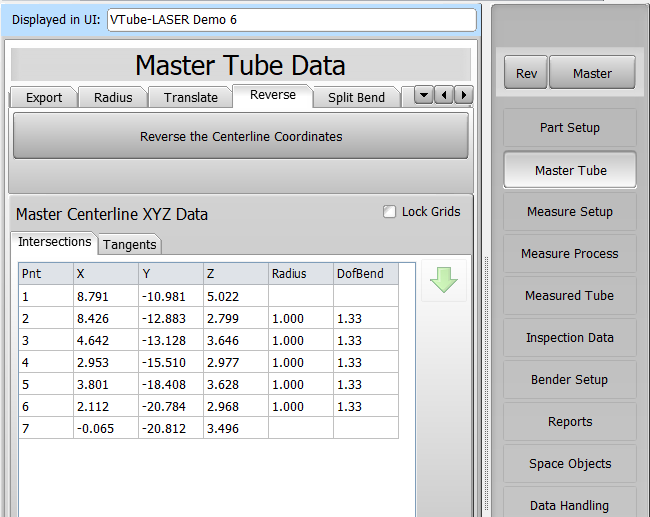Open the Bender Setup menu
650x517 pixels.
[x=570, y=379]
